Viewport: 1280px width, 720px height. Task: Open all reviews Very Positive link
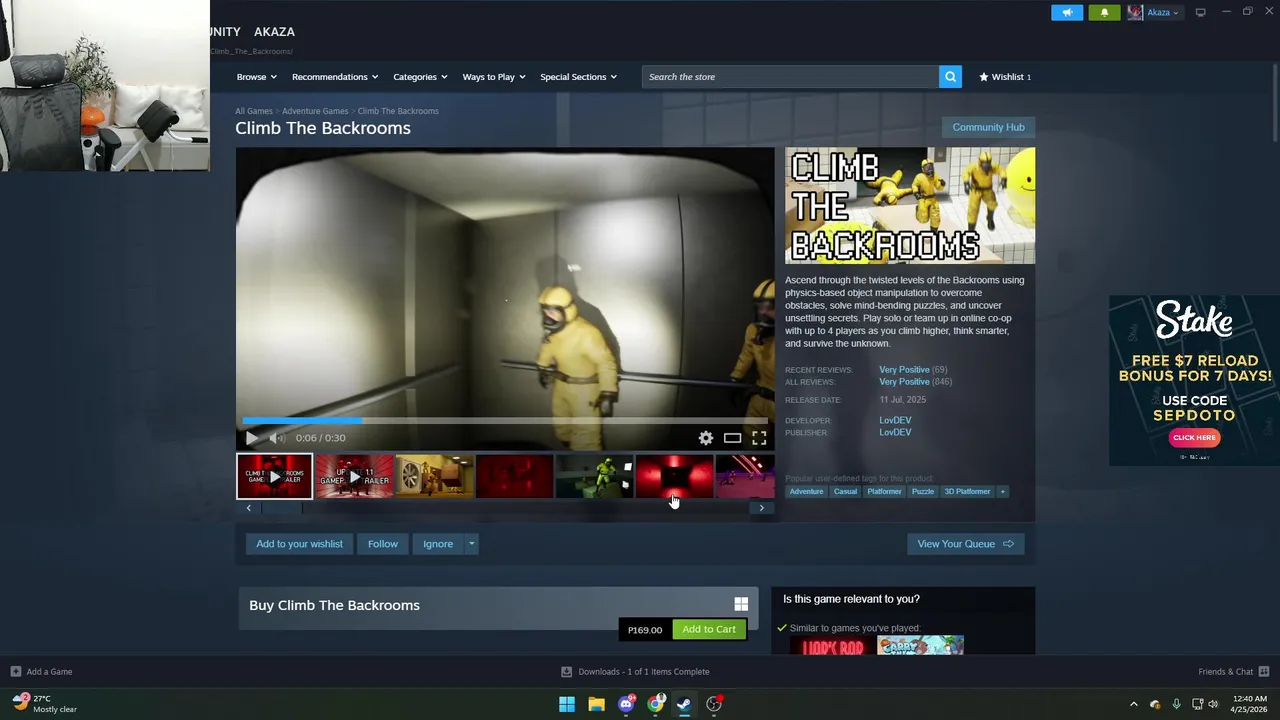(904, 382)
